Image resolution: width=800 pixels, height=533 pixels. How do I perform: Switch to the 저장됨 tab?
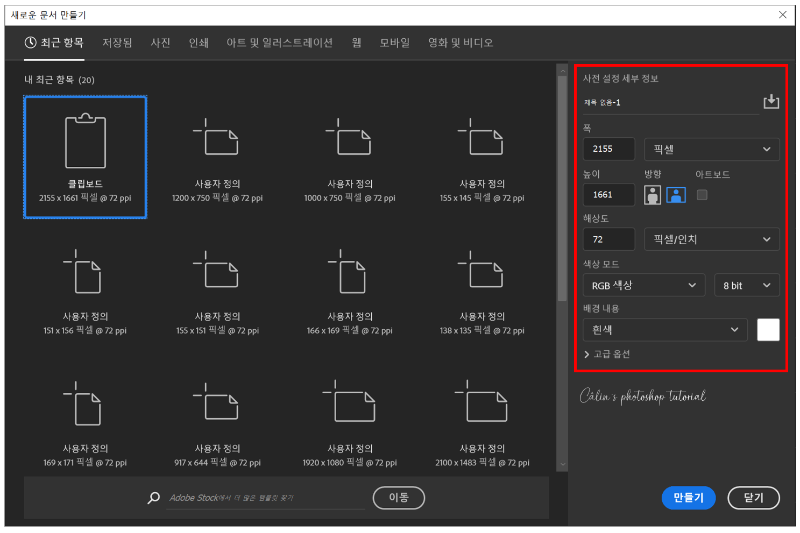(117, 43)
